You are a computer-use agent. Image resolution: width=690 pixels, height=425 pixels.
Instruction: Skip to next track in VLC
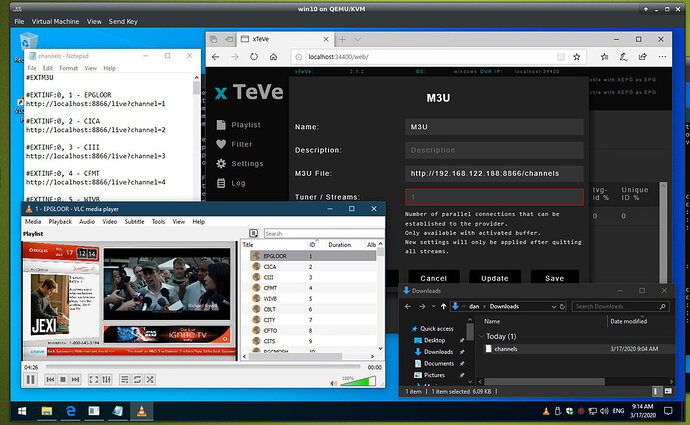(76, 379)
